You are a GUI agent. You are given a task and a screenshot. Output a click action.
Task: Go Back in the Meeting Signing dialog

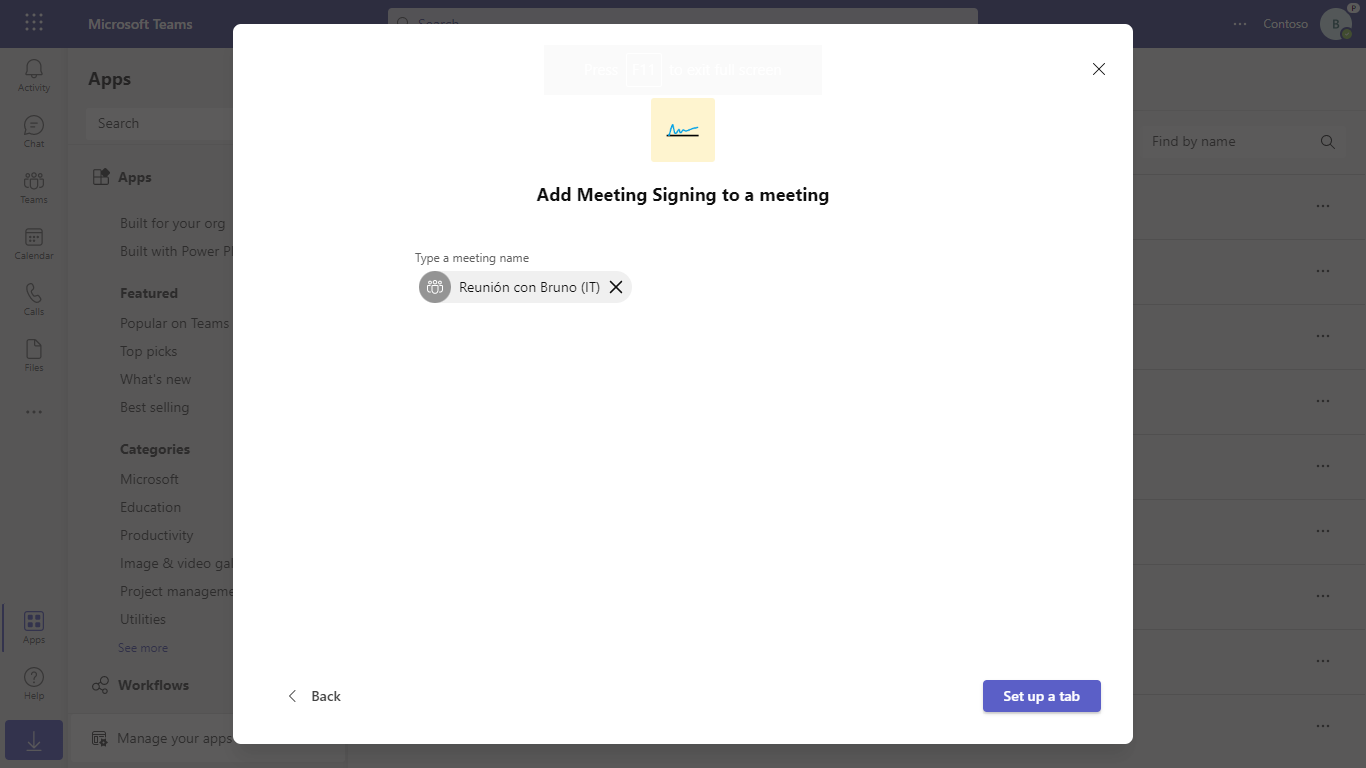point(315,696)
